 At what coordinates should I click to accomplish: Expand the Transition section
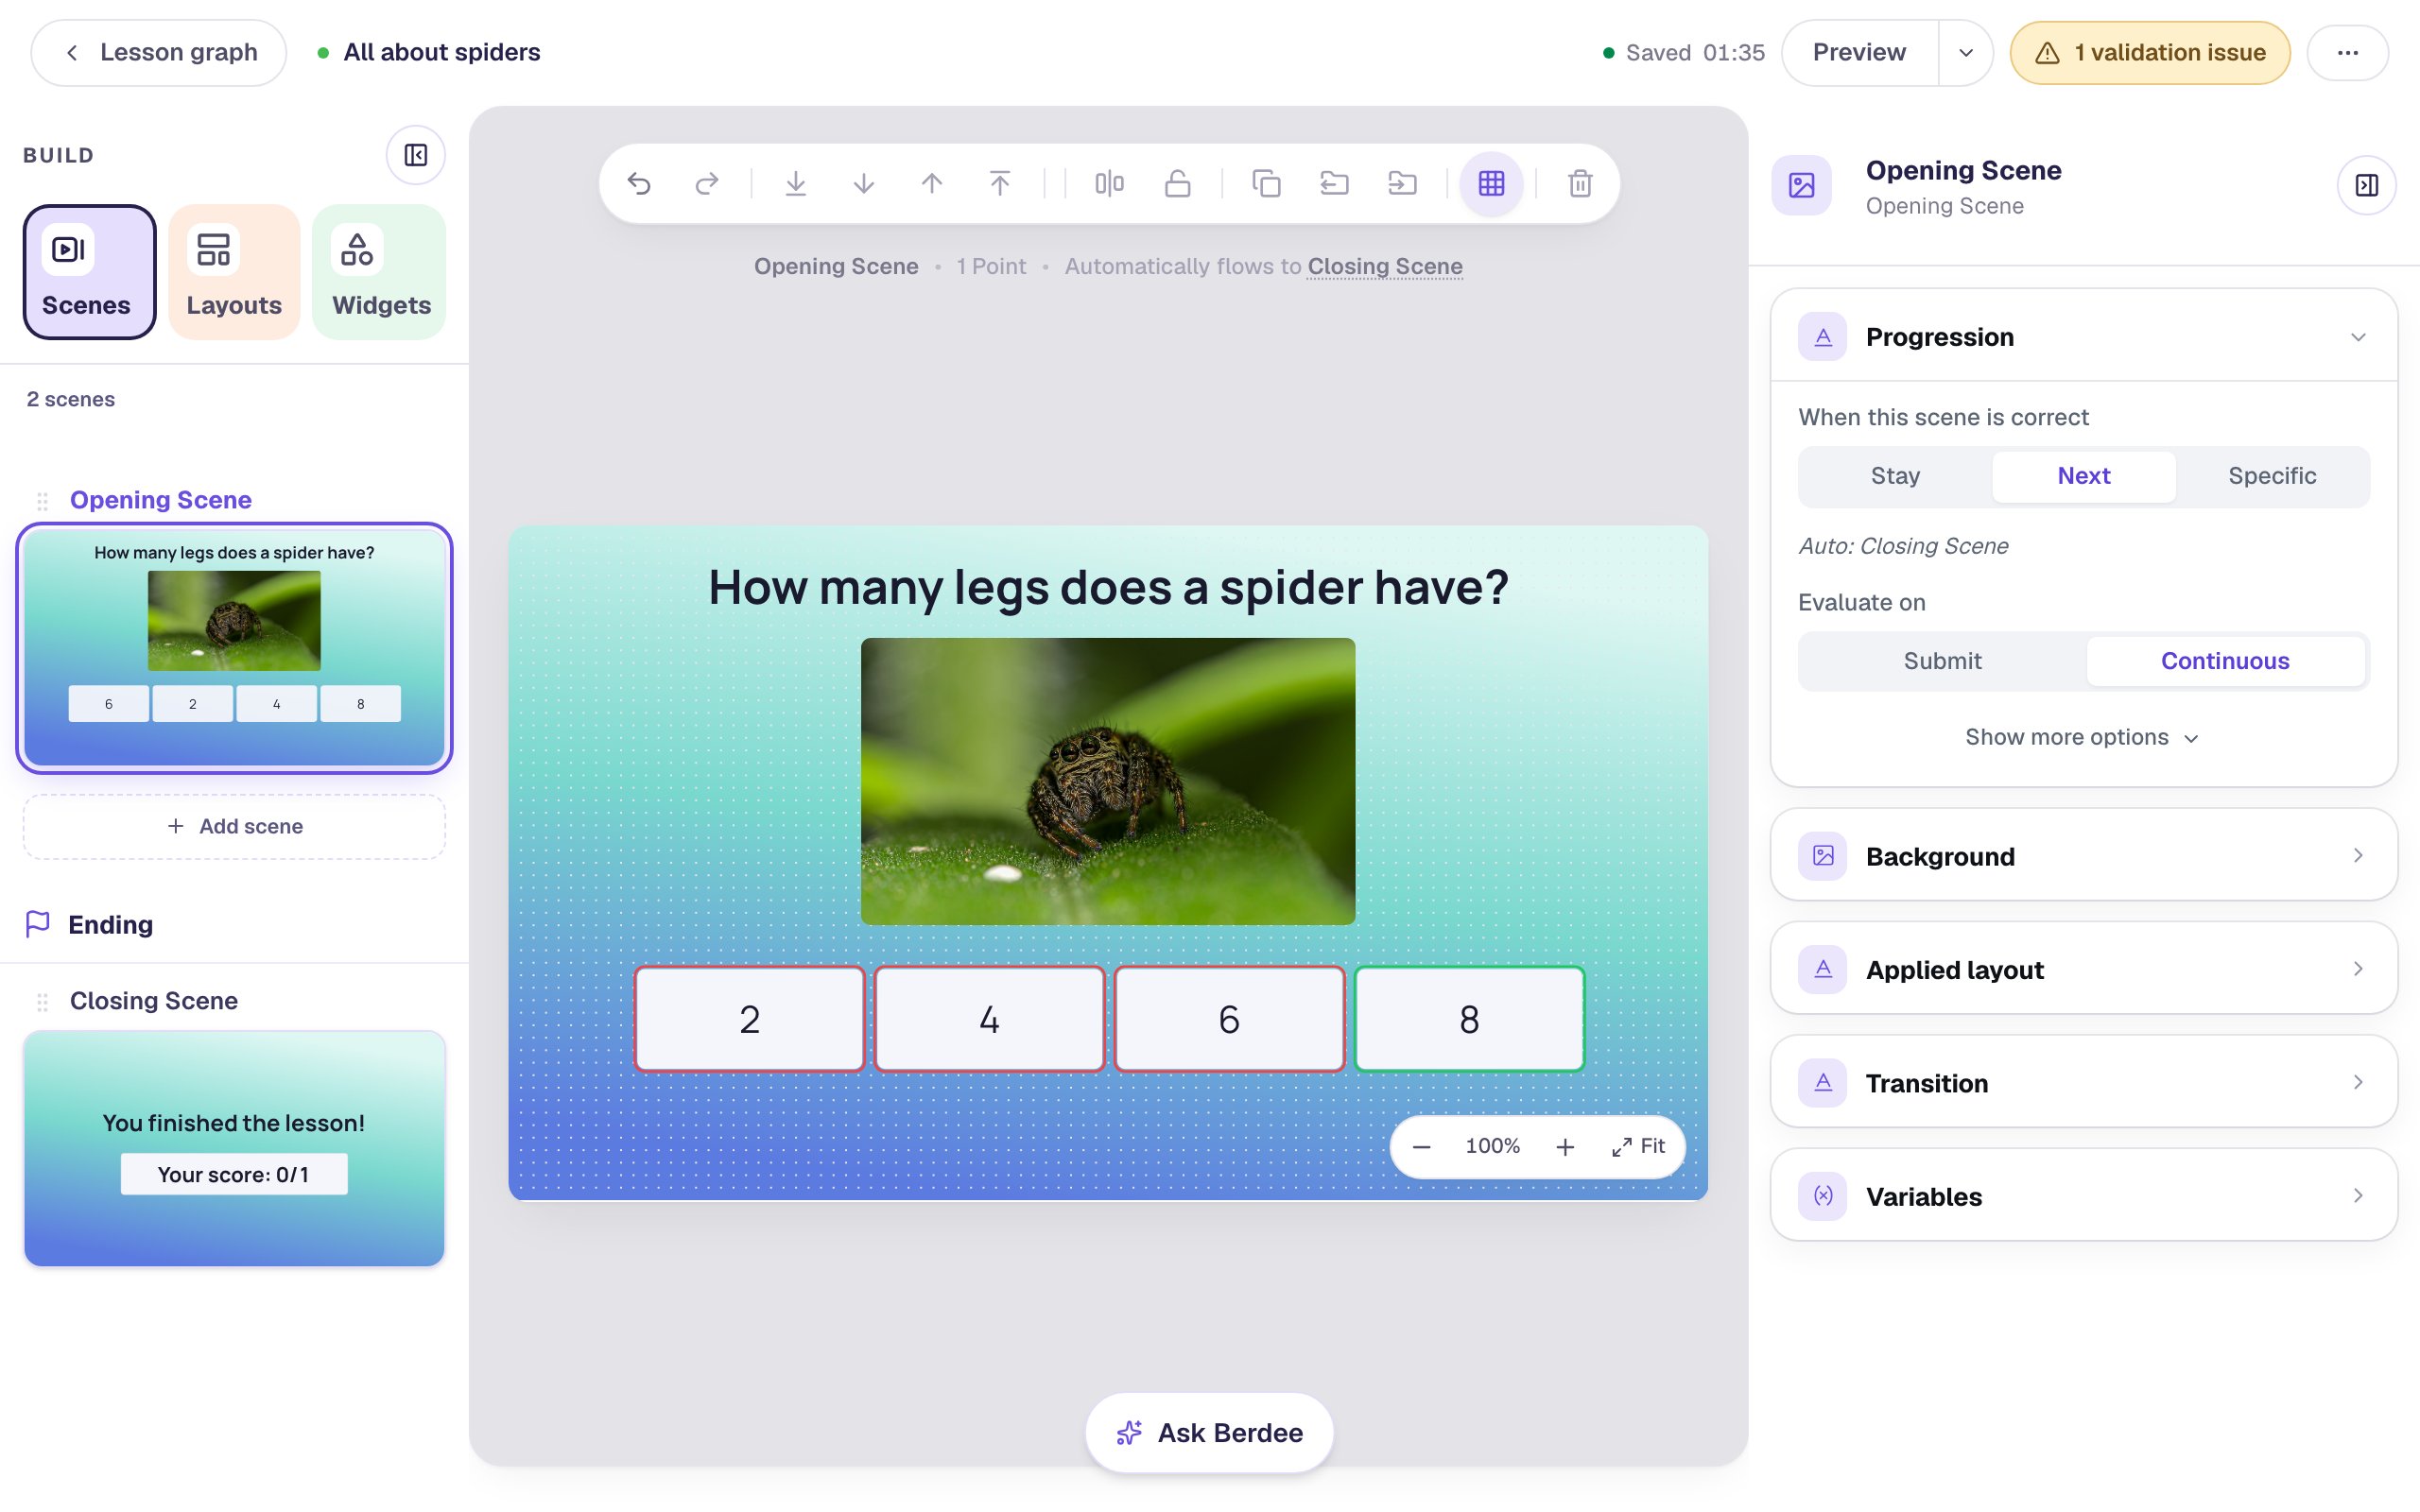pos(2083,1082)
